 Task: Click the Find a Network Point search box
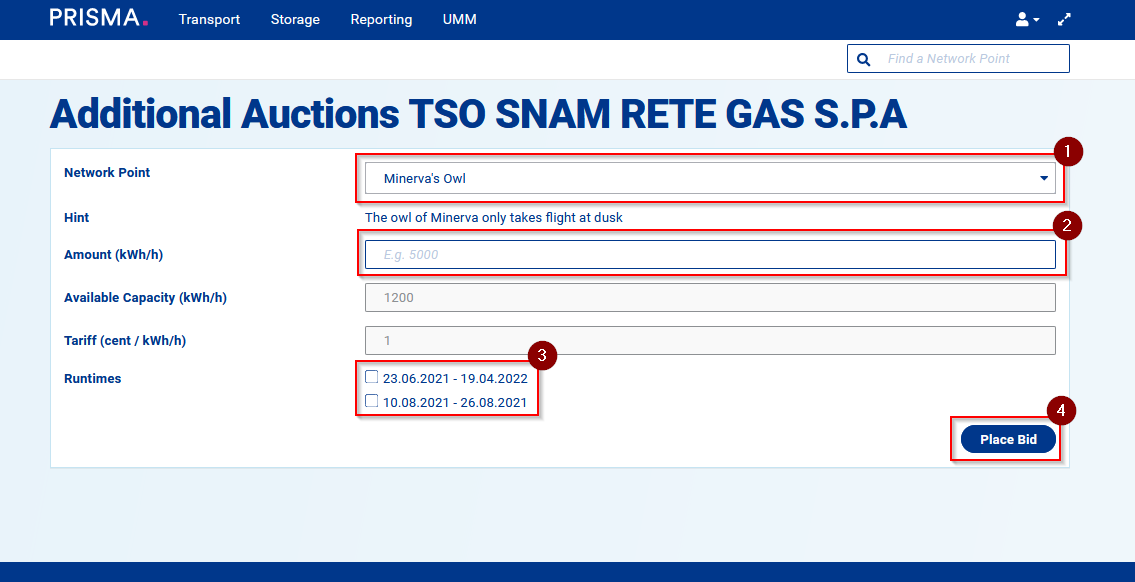[972, 59]
